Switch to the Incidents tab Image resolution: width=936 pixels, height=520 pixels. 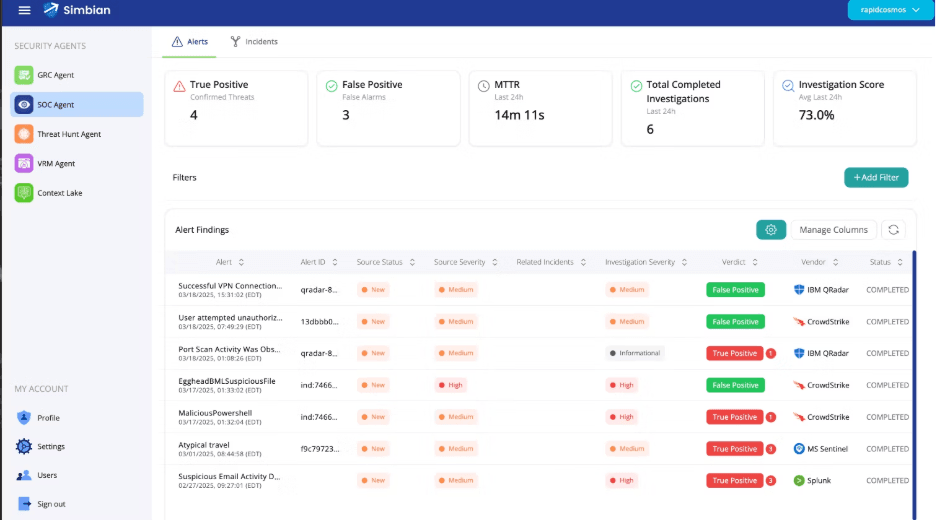[x=254, y=42]
